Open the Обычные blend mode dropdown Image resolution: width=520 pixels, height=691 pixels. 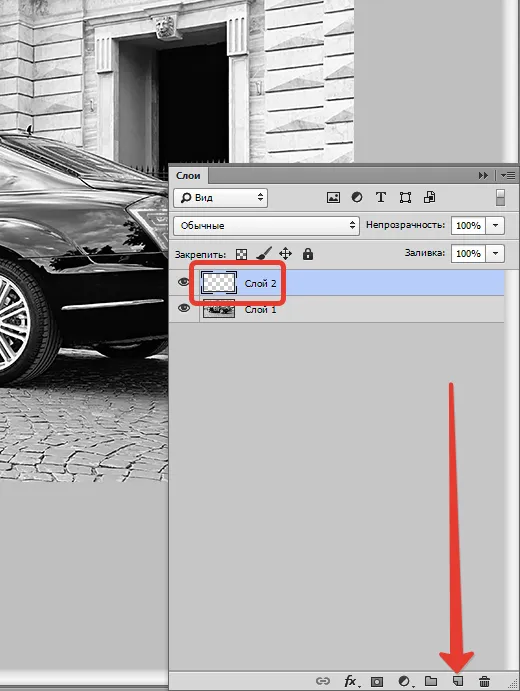tap(267, 225)
